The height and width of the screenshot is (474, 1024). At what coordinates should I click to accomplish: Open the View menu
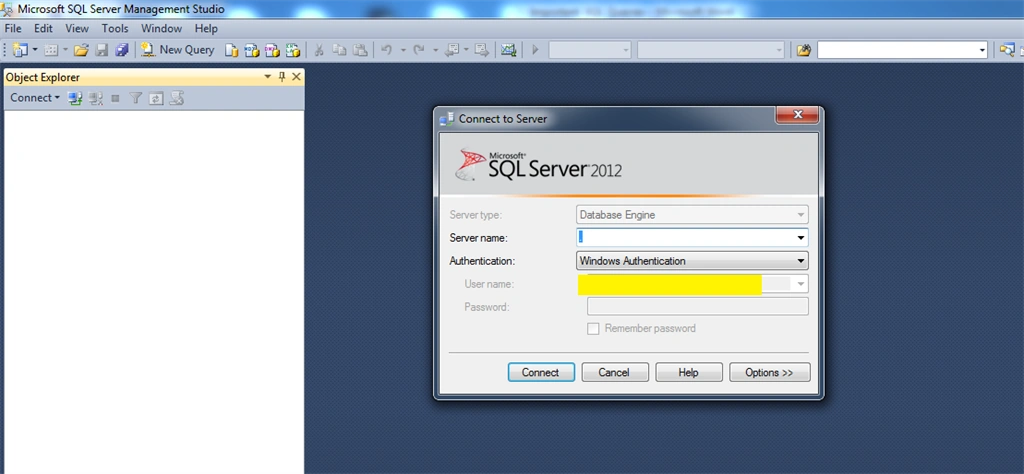pyautogui.click(x=77, y=29)
